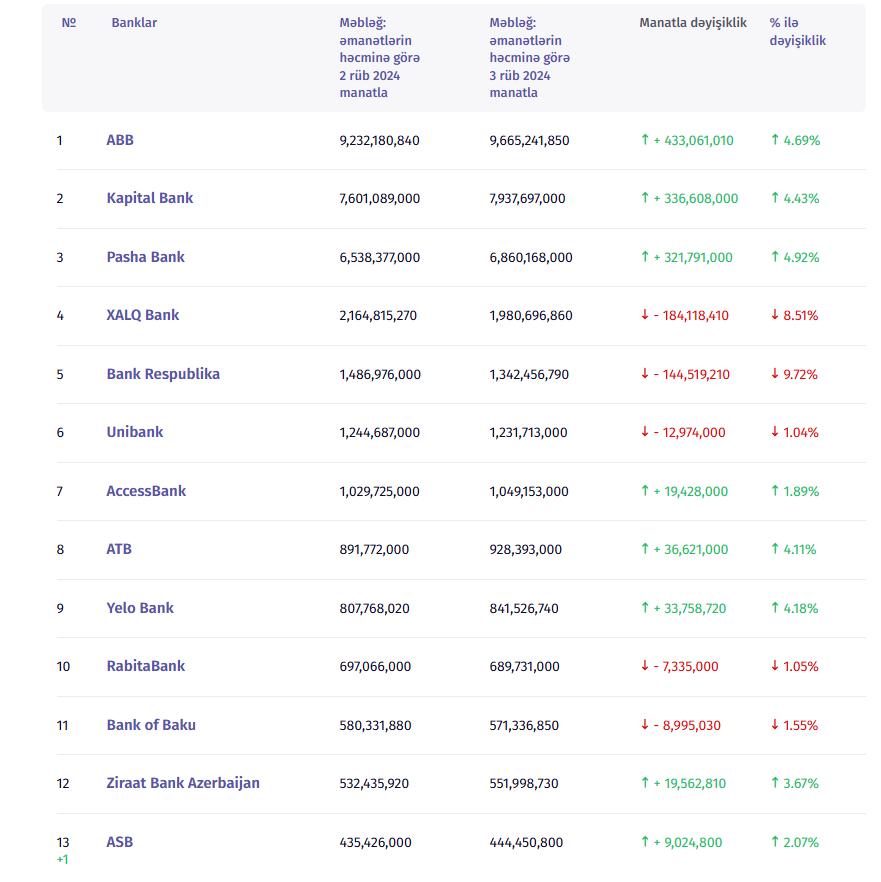
Task: Select Unibank's value 1,244,687,000
Action: coord(380,433)
